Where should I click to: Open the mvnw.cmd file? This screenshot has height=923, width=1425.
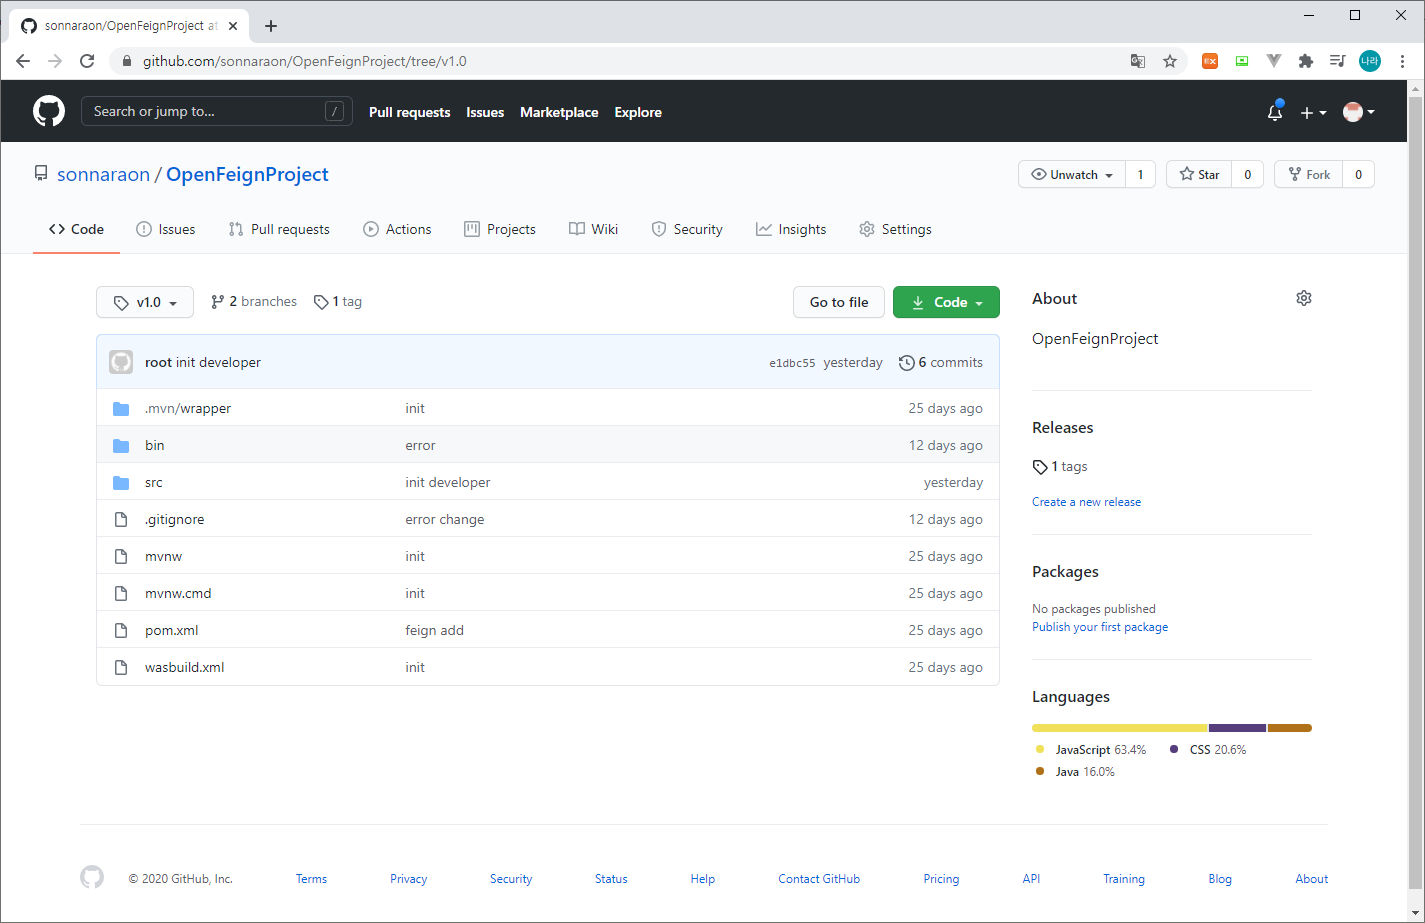tap(178, 593)
